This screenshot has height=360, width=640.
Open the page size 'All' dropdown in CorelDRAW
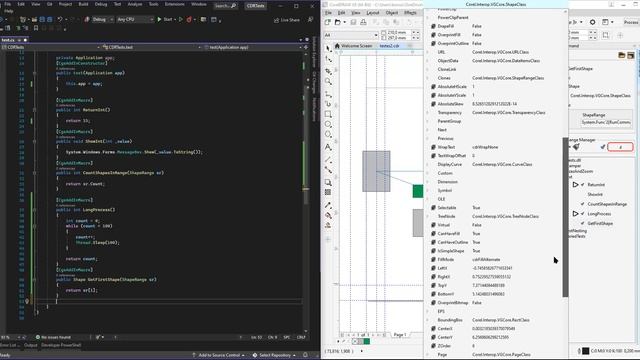tap(351, 35)
